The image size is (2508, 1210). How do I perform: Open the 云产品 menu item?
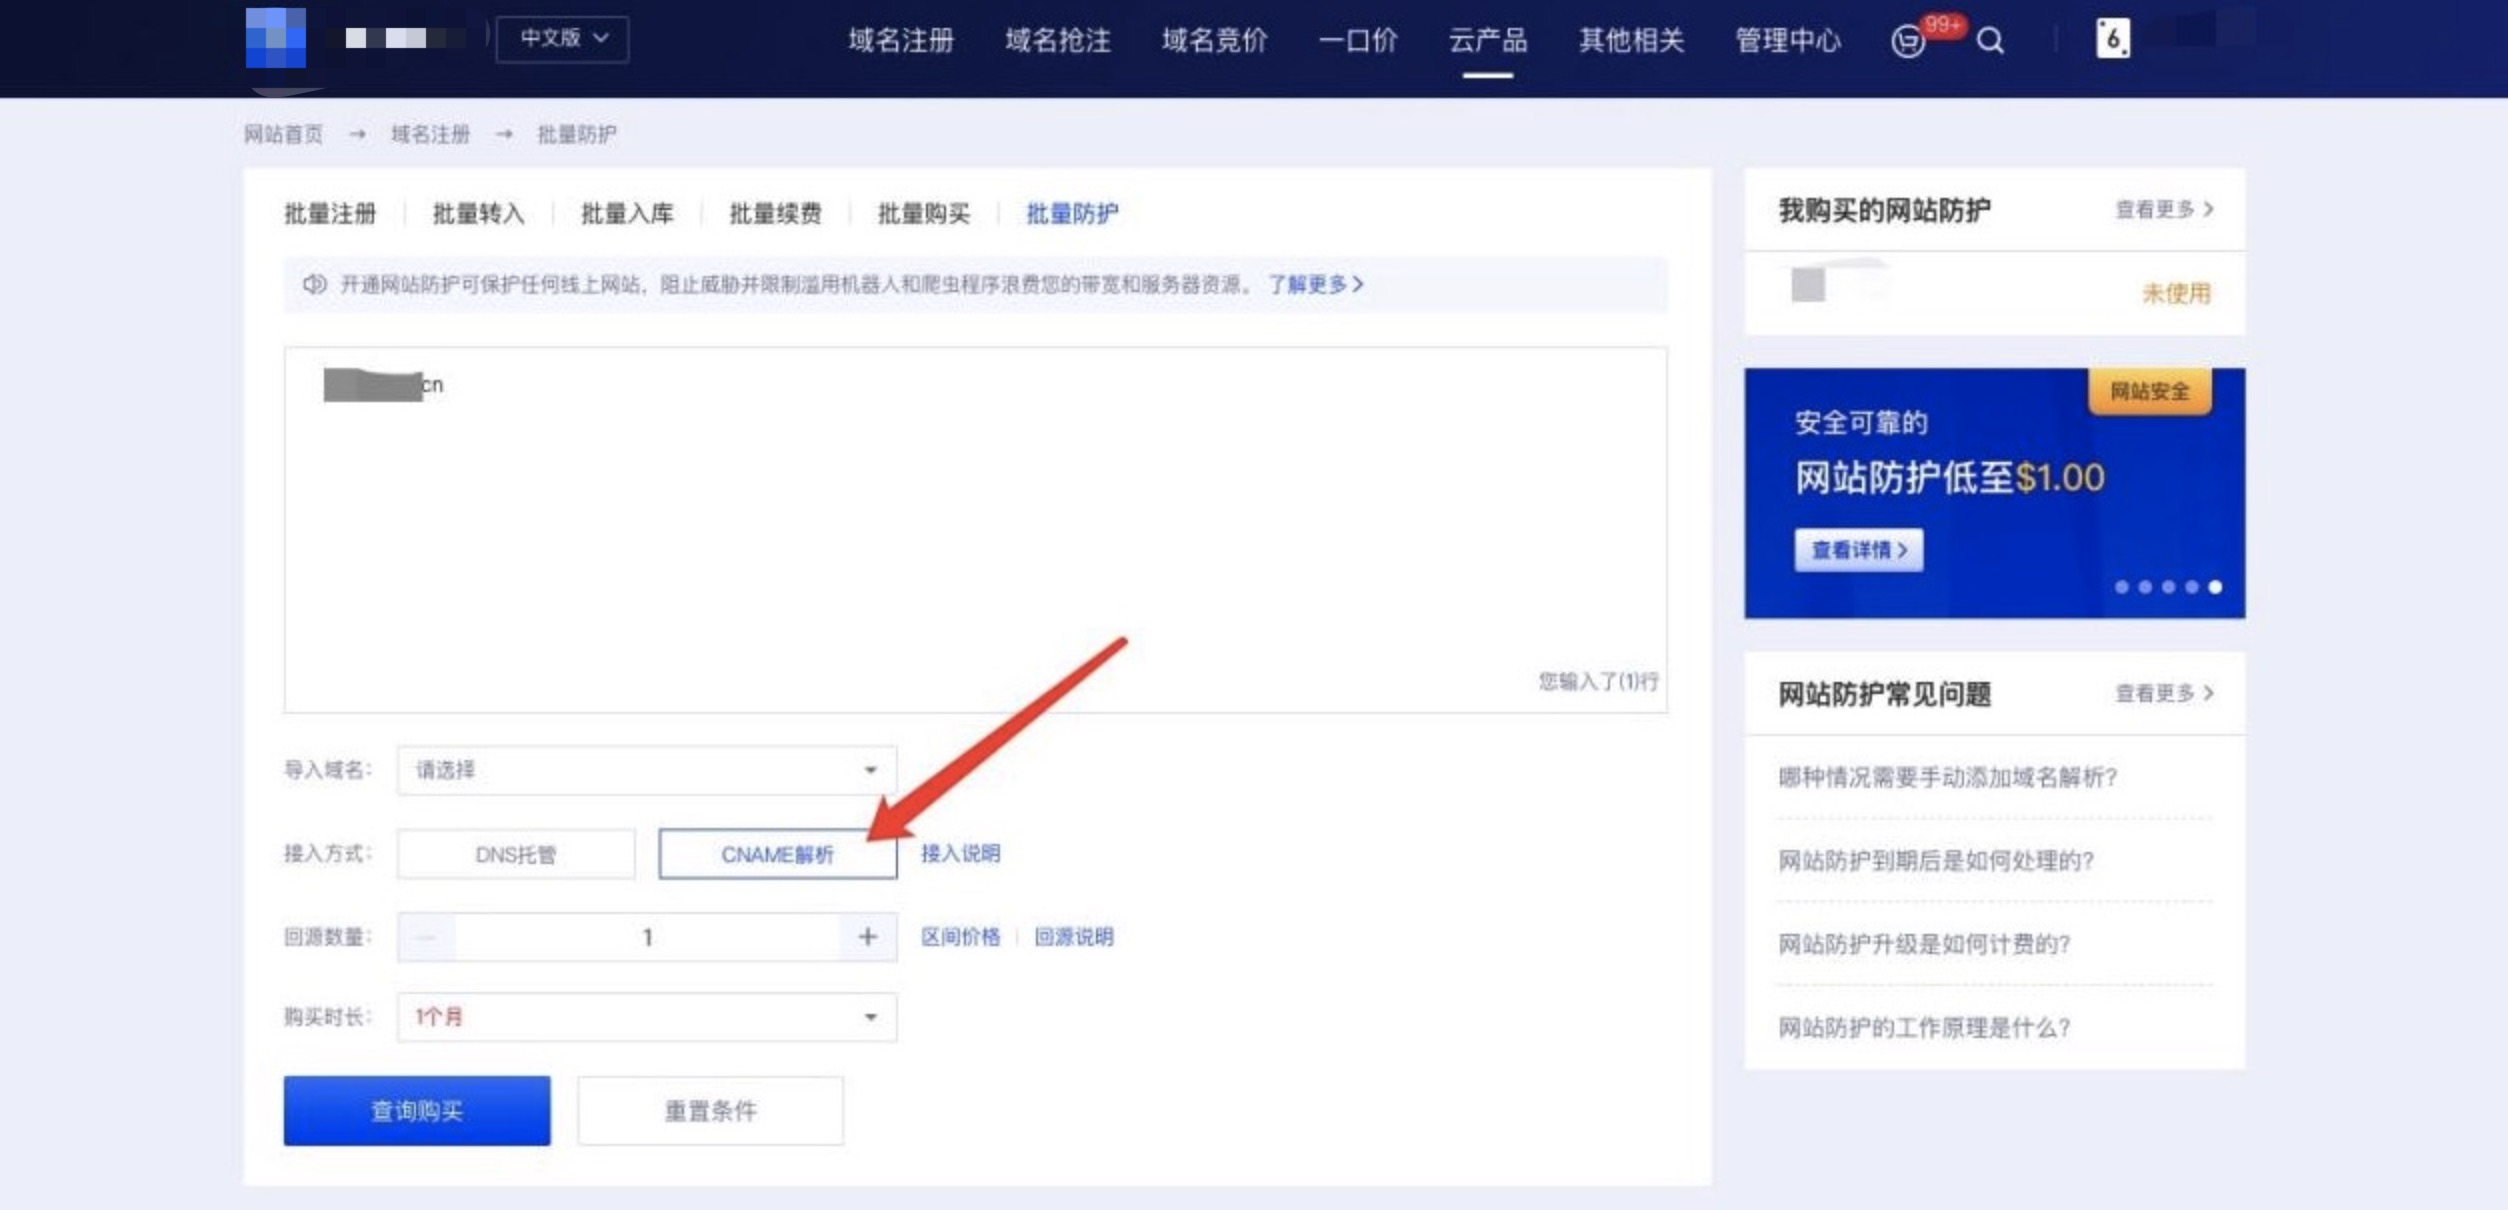coord(1487,41)
